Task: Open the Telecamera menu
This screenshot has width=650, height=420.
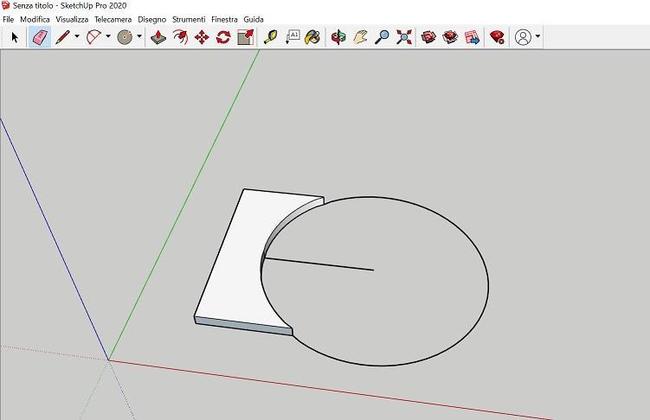Action: tap(112, 19)
